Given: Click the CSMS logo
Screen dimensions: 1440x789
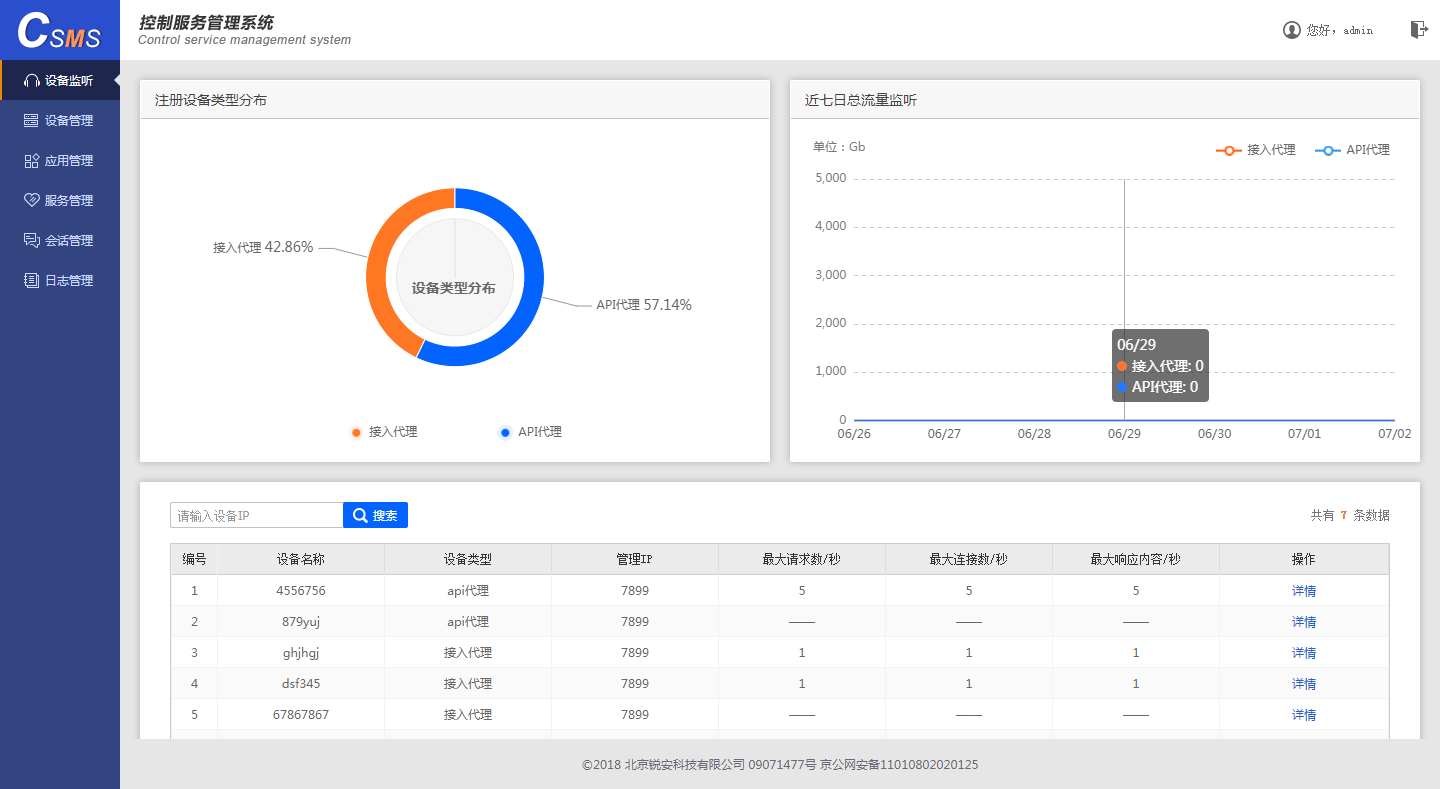Looking at the screenshot, I should click(60, 30).
